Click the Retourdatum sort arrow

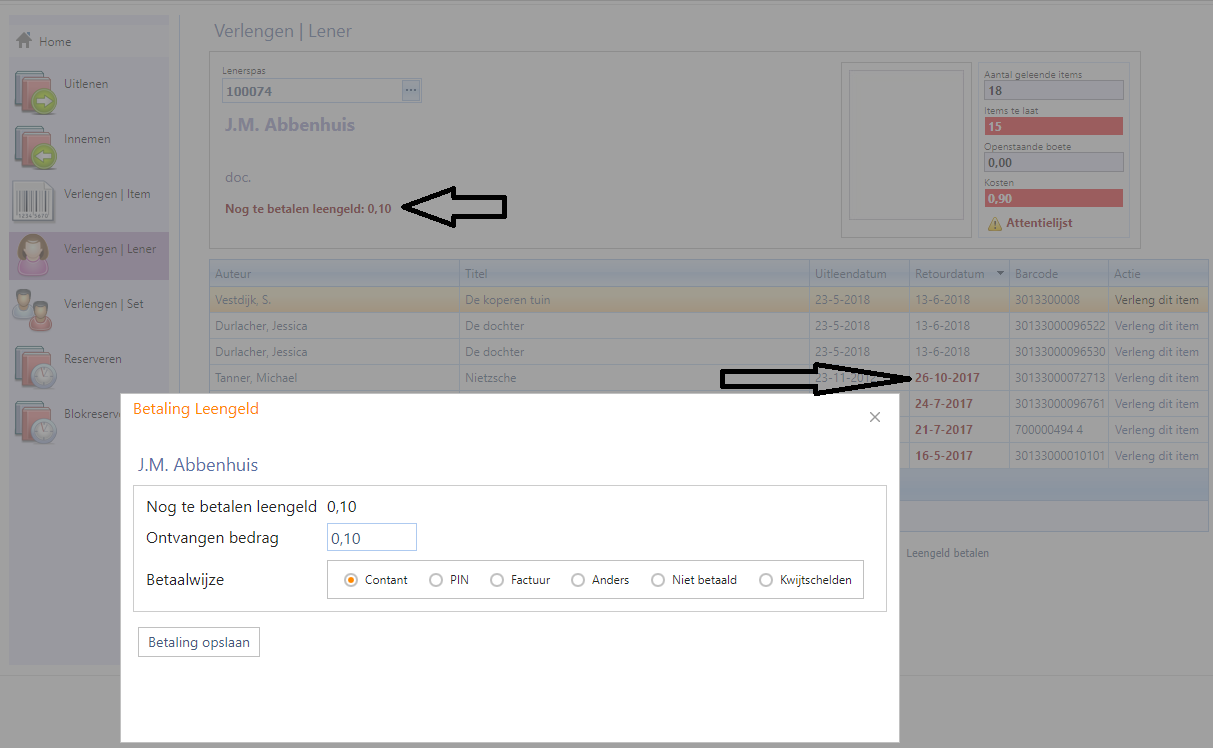coord(1000,274)
